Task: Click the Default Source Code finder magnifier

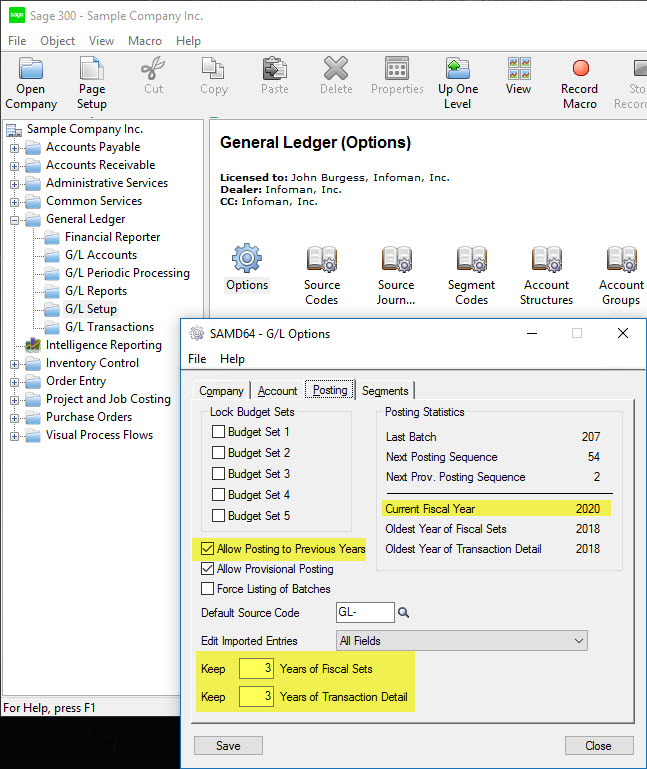Action: 403,613
